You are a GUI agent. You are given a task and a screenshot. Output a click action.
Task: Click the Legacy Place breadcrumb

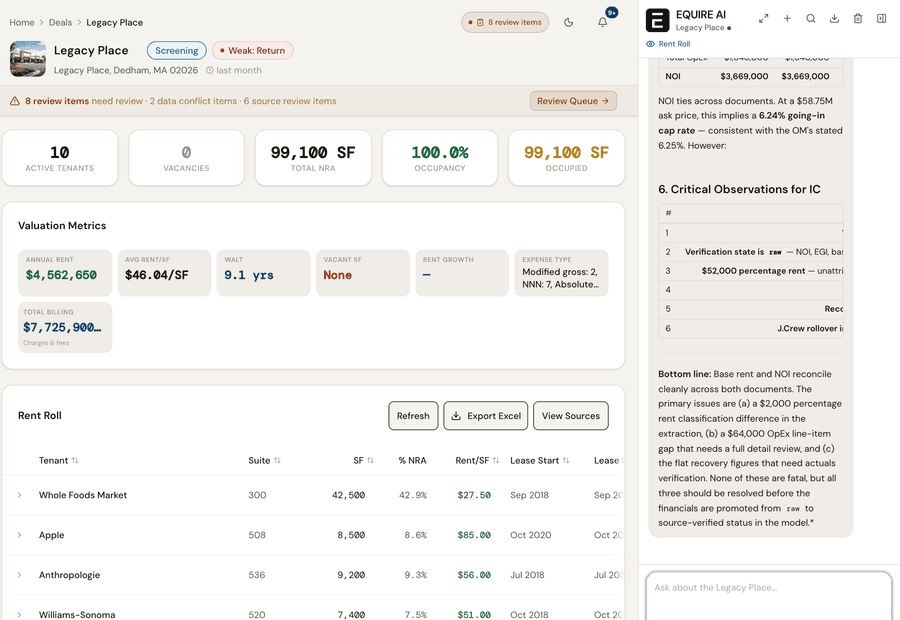pyautogui.click(x=114, y=22)
